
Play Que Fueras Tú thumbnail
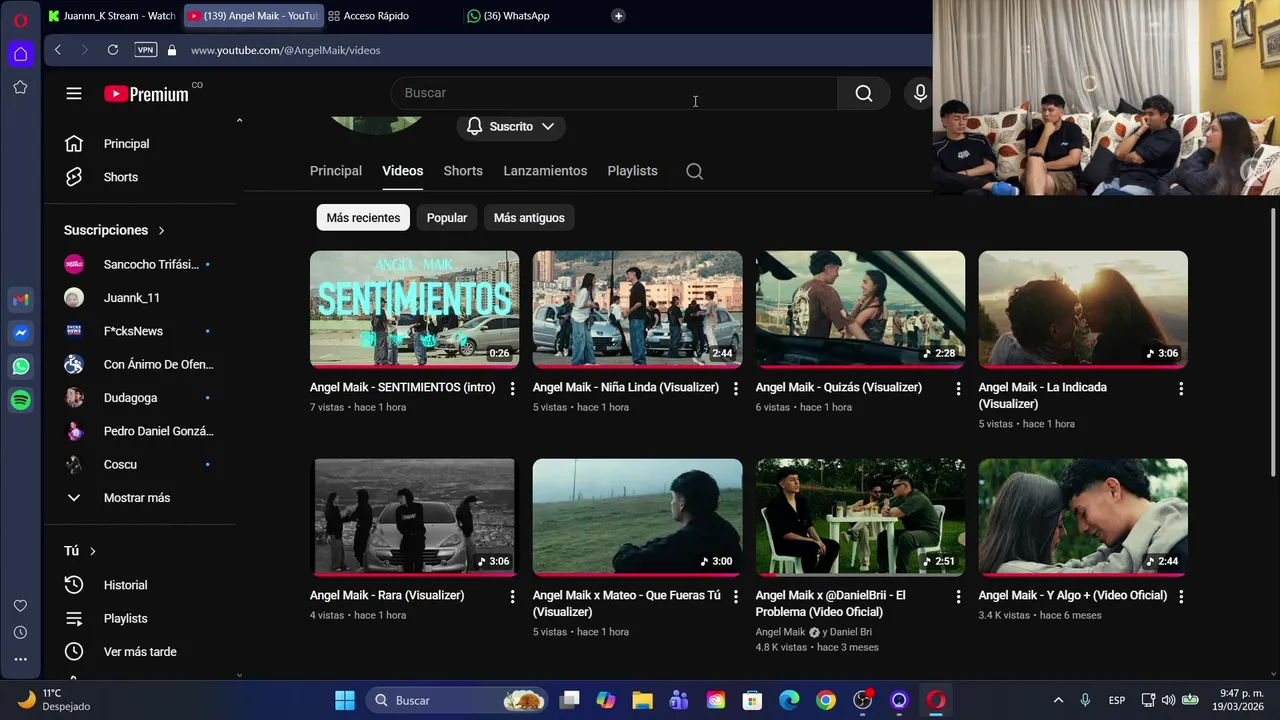637,517
